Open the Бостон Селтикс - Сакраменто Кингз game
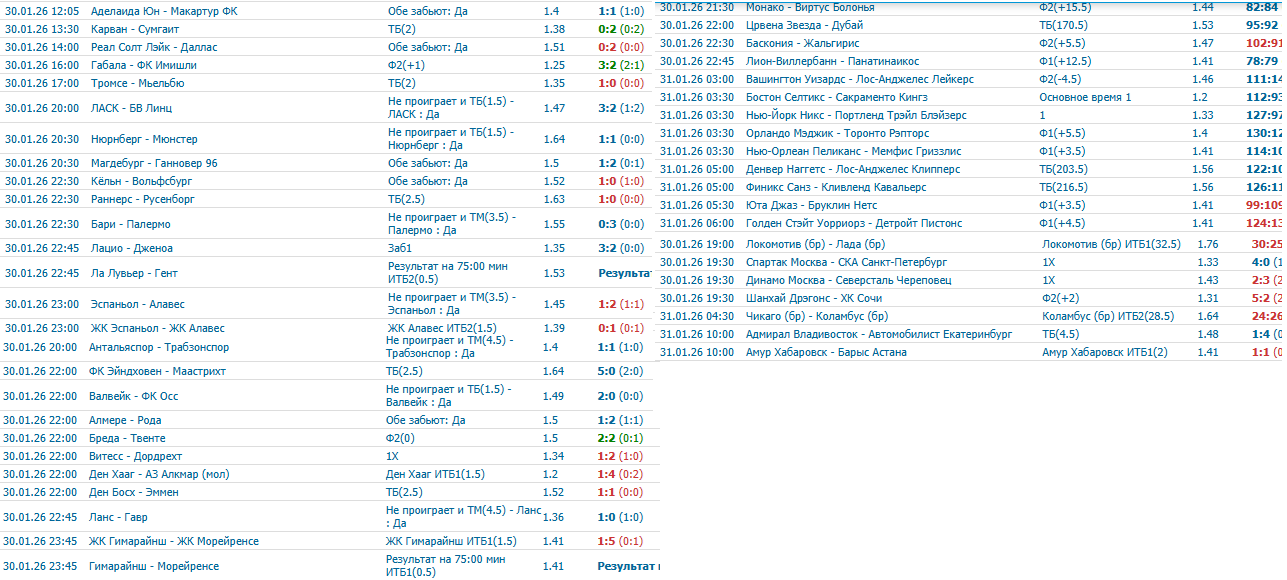This screenshot has width=1287, height=580. click(836, 97)
